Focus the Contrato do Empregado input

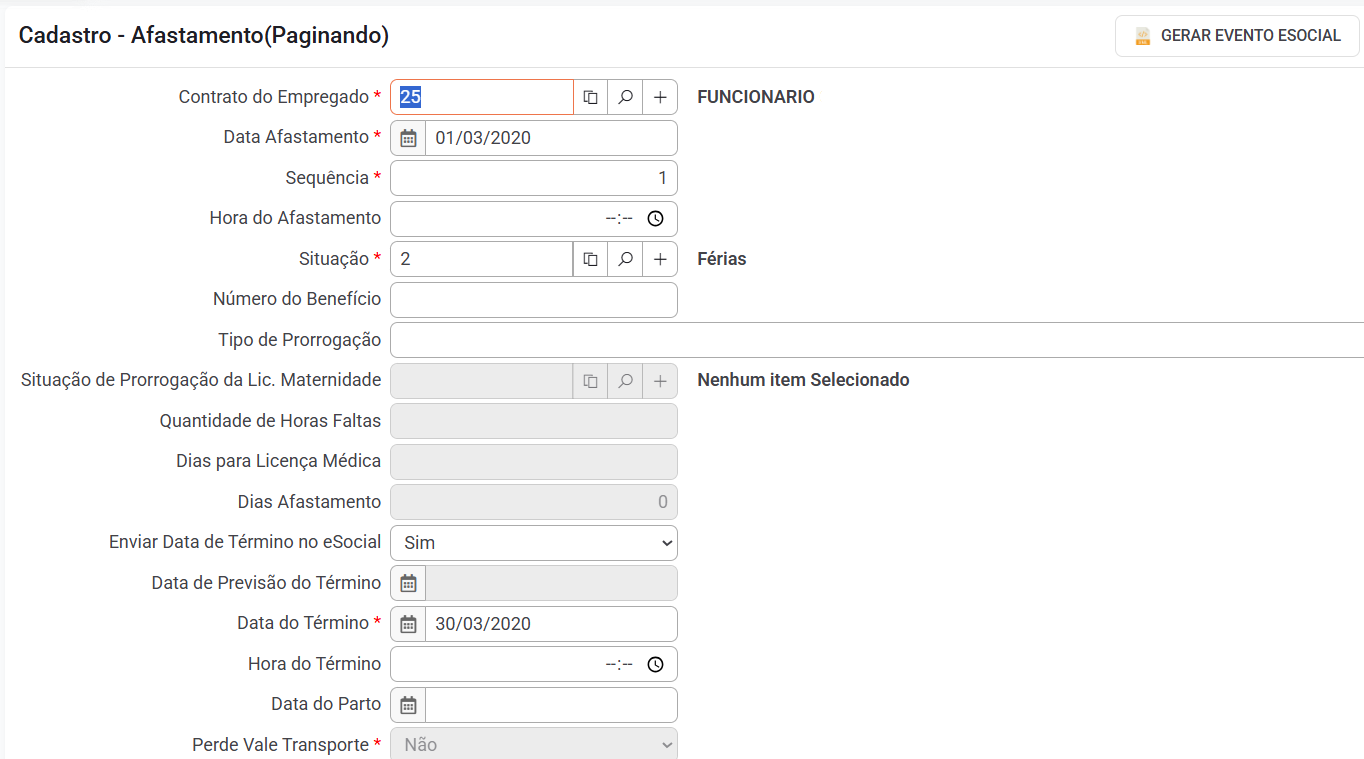coord(482,98)
